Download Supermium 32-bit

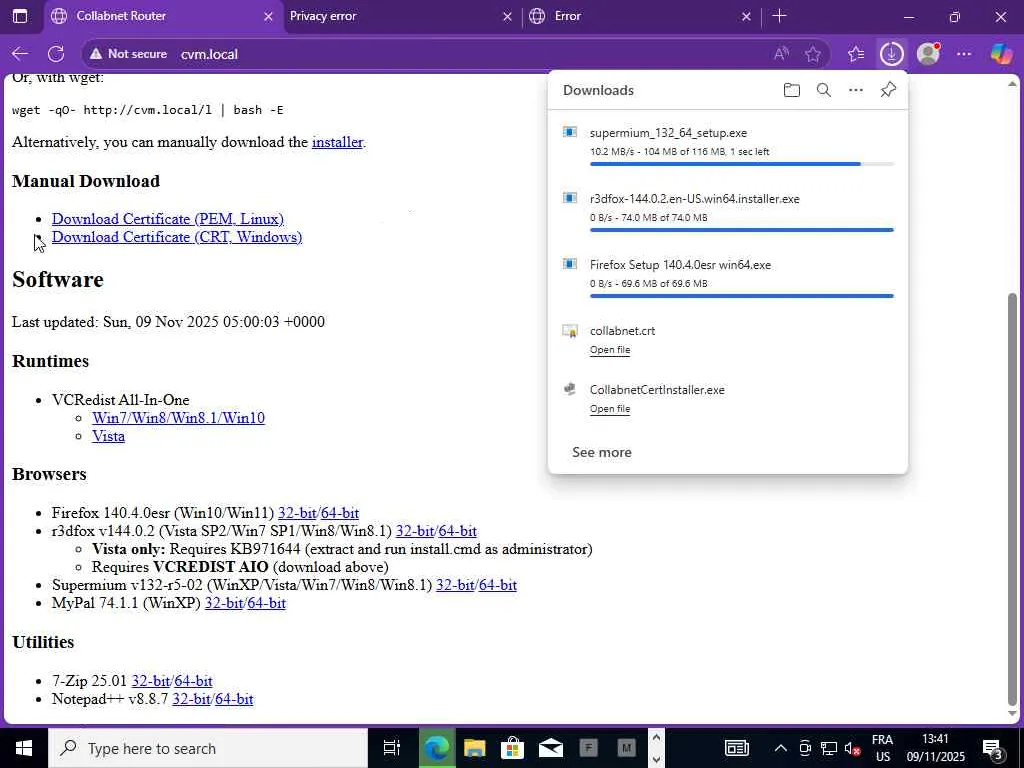[455, 585]
